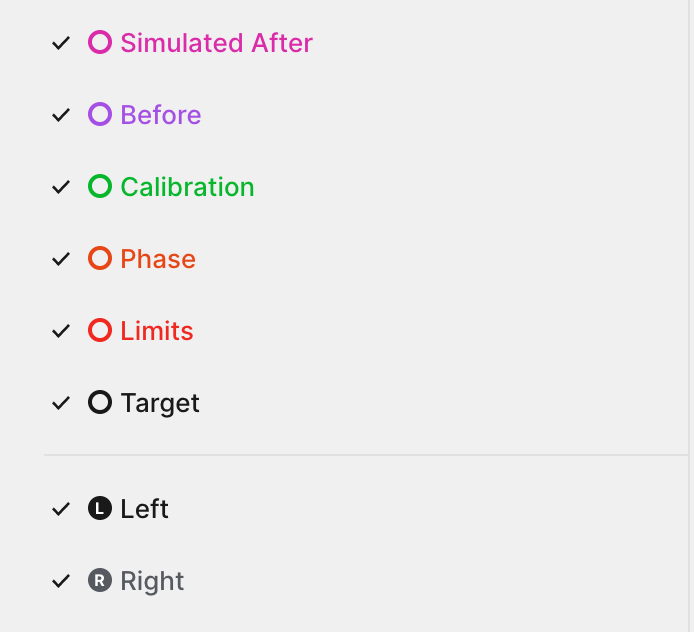
Task: Toggle the checkmark beside Phase
Action: [61, 259]
